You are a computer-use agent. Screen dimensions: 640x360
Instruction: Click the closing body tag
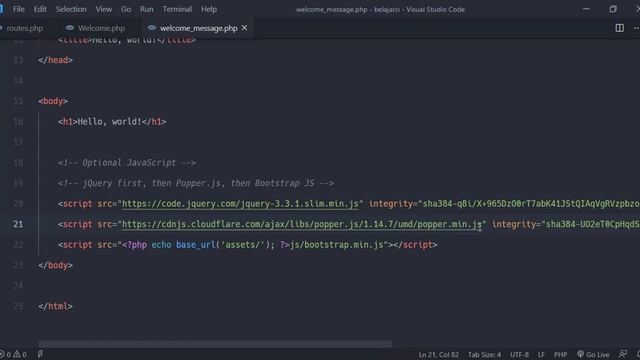coord(55,265)
